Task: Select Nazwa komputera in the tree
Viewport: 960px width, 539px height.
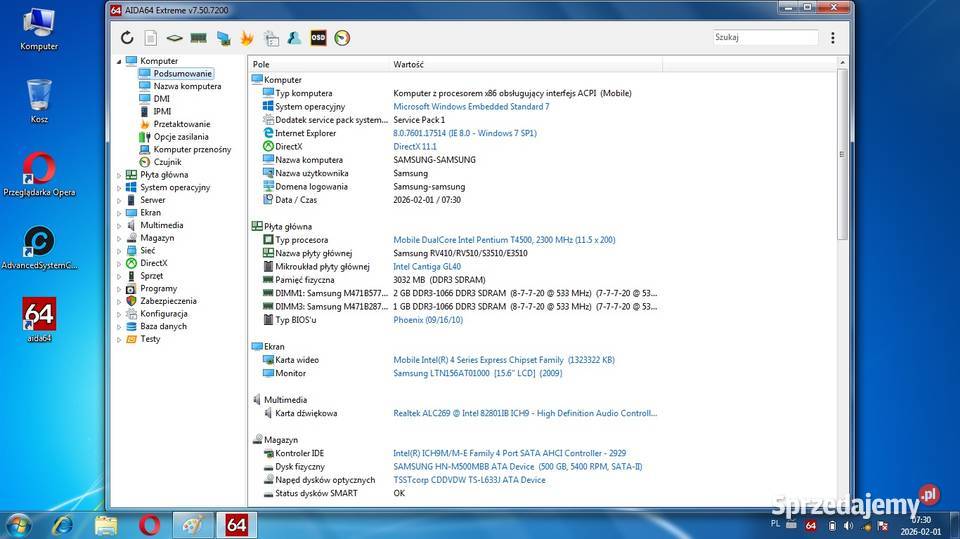Action: (x=187, y=86)
